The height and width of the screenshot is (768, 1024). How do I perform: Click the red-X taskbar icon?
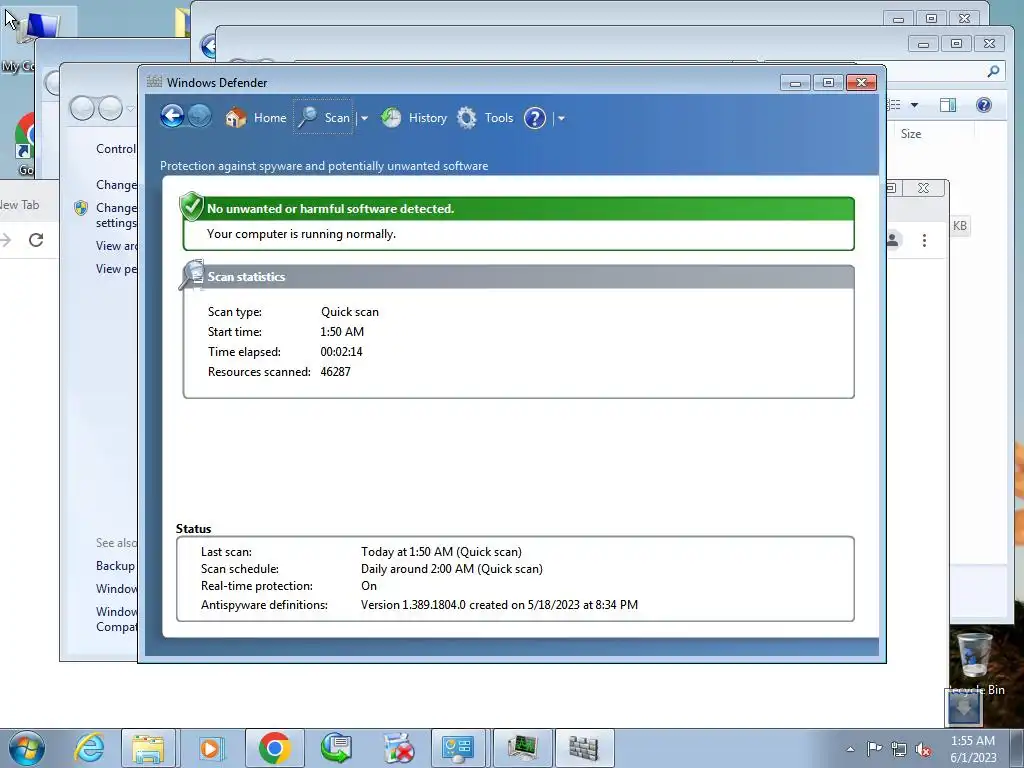tap(398, 748)
